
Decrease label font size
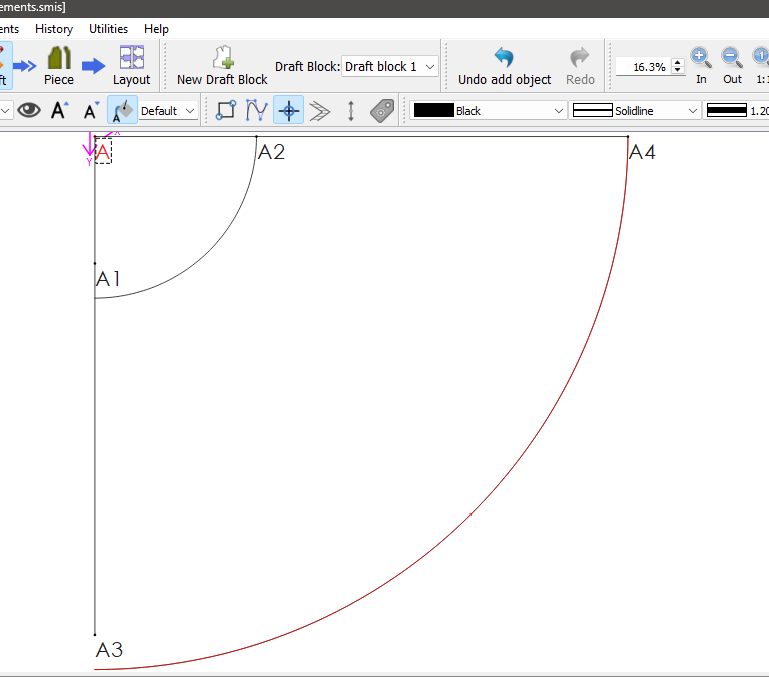coord(91,110)
